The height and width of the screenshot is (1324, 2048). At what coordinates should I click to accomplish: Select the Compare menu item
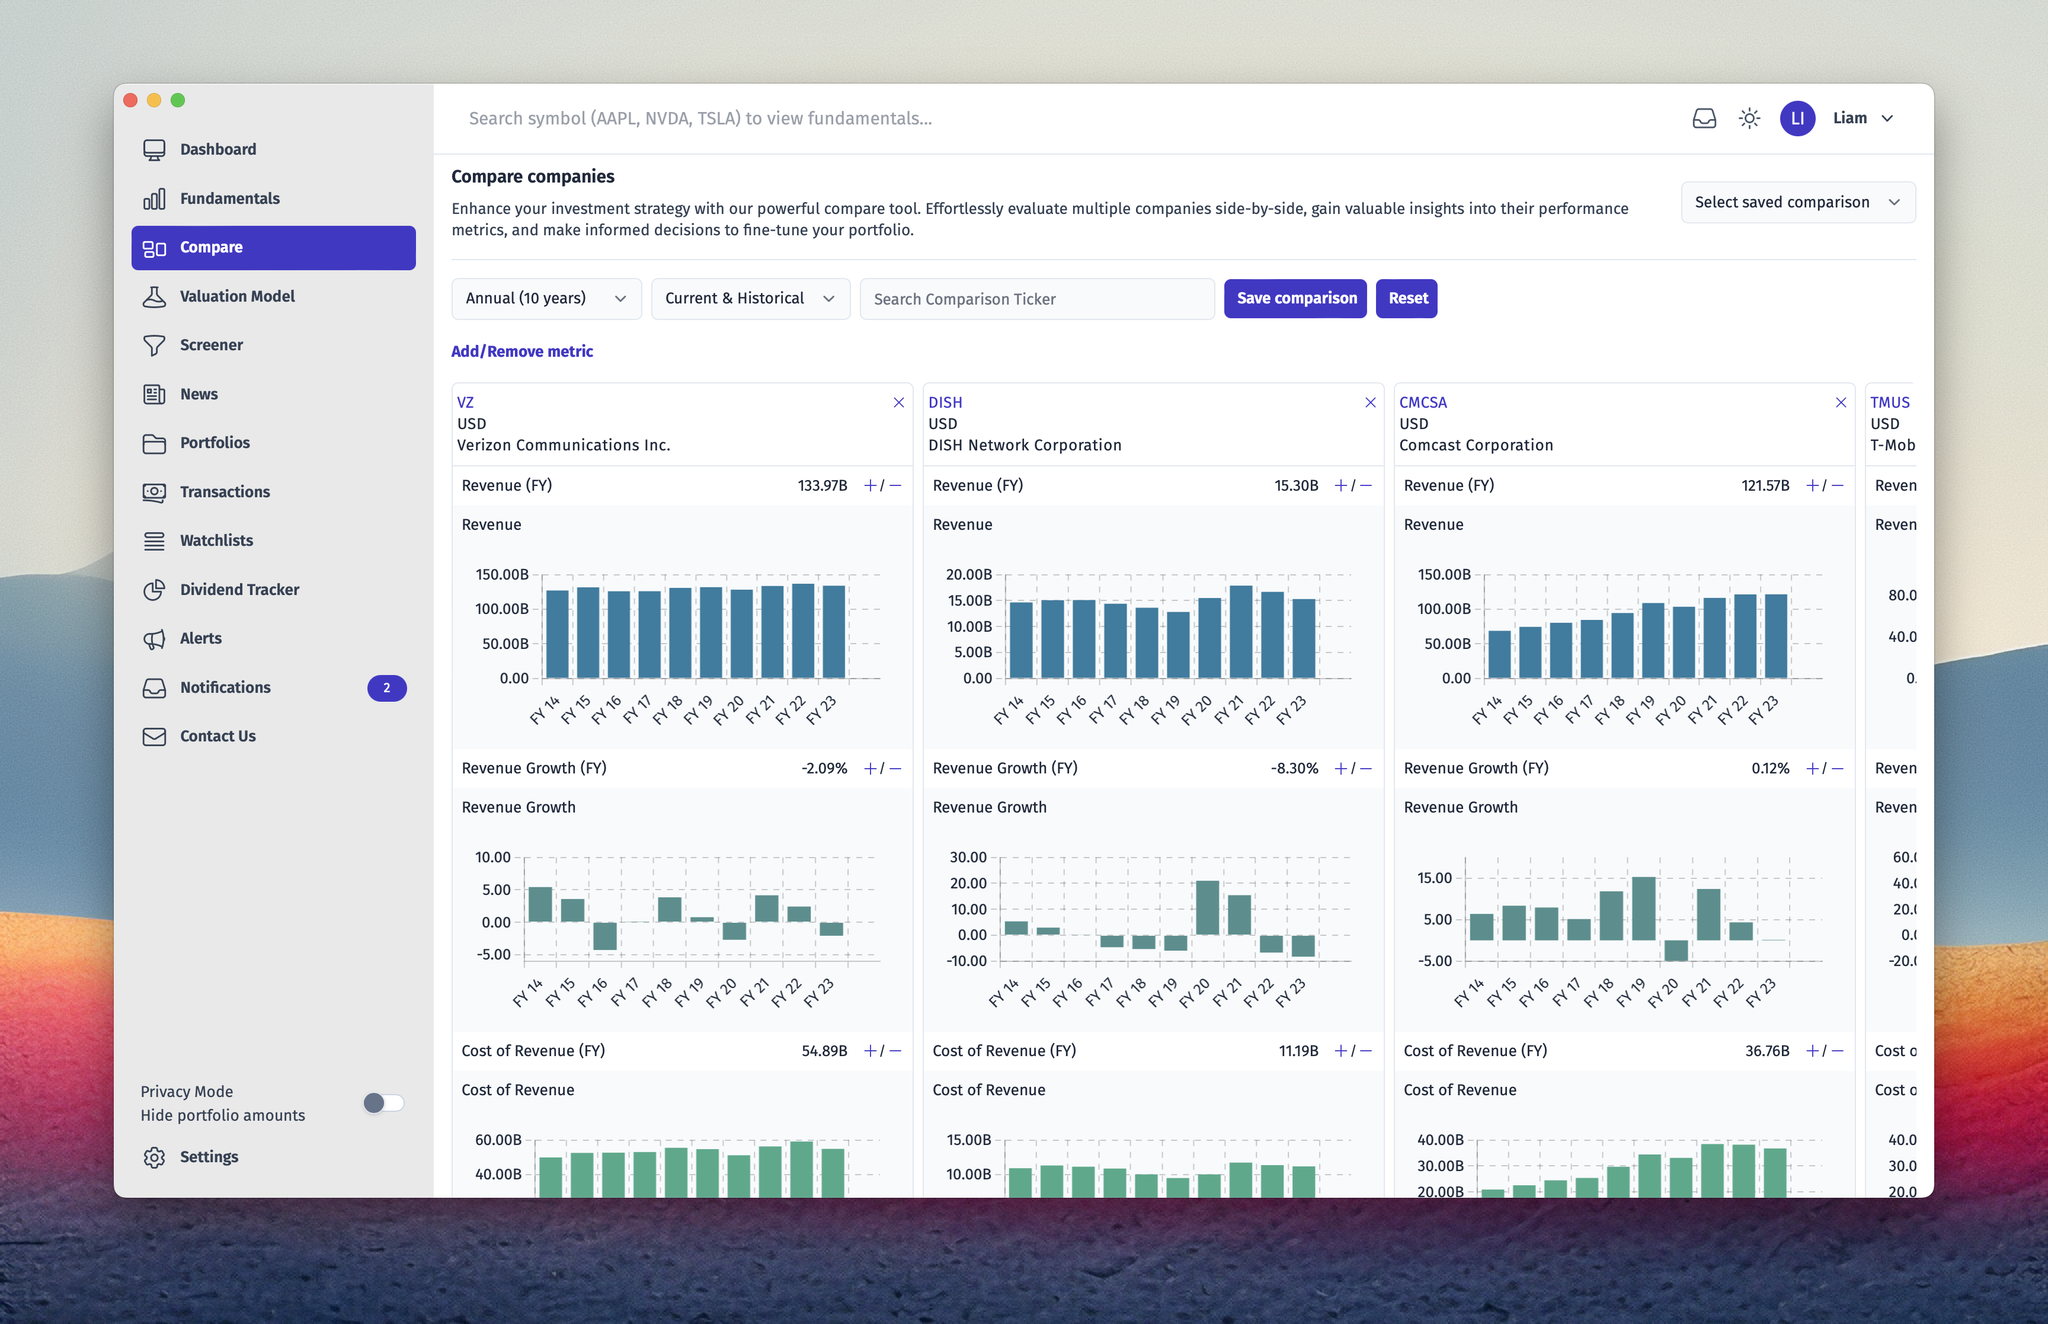[x=273, y=248]
